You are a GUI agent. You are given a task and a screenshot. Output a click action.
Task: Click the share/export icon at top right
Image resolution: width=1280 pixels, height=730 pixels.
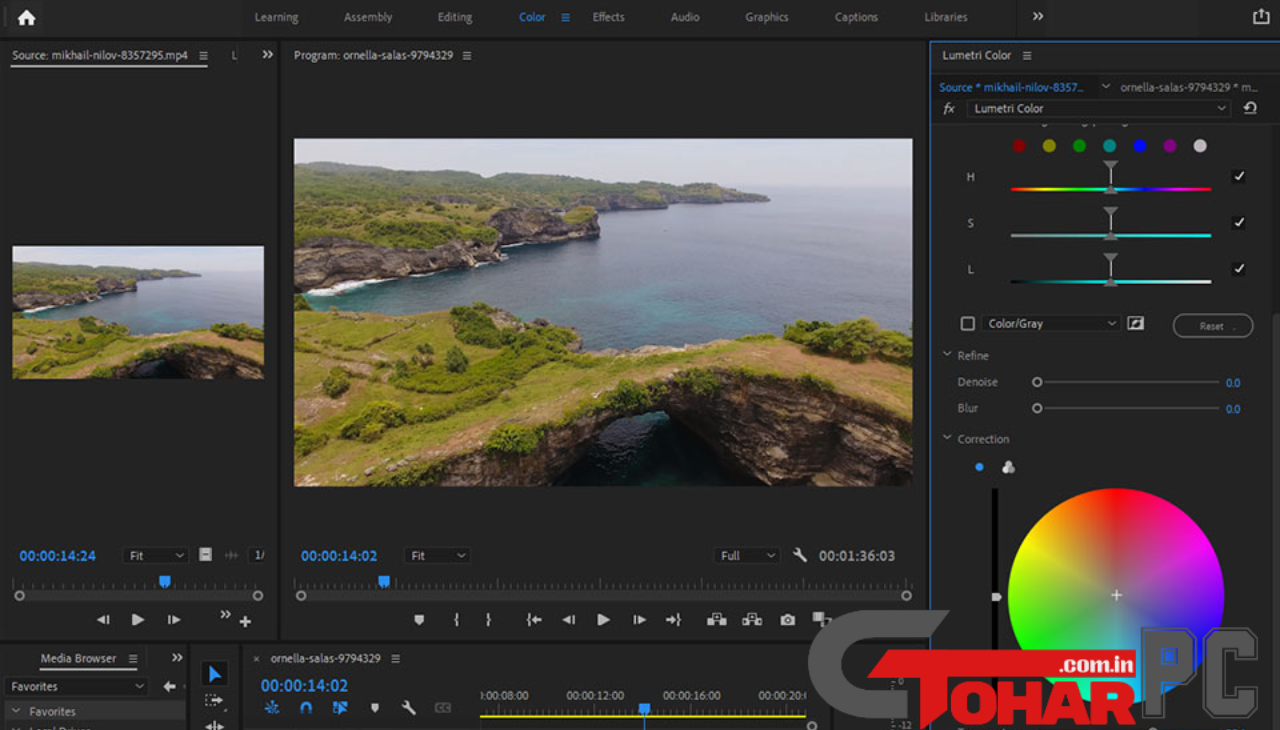1261,17
